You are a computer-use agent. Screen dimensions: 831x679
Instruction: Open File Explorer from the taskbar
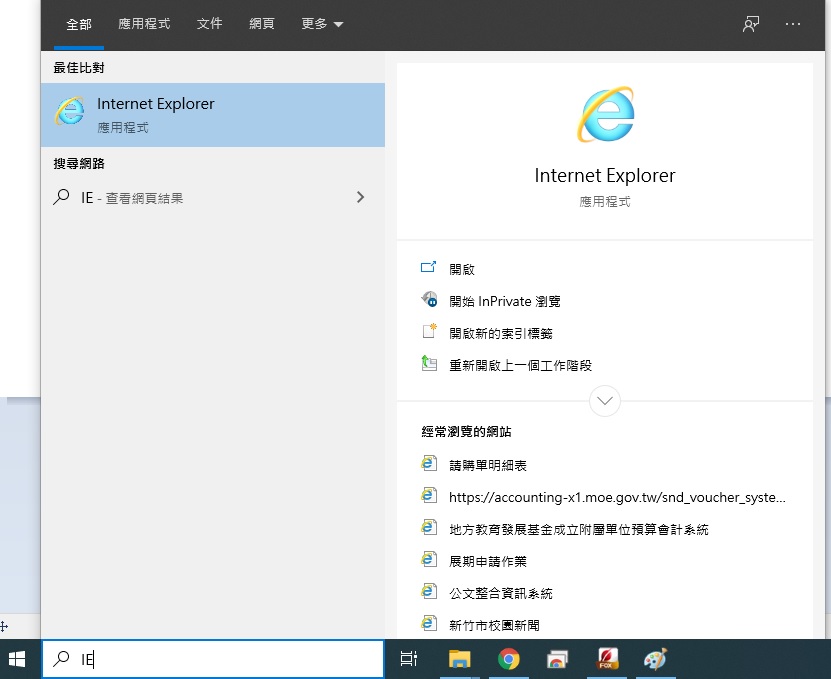click(459, 659)
